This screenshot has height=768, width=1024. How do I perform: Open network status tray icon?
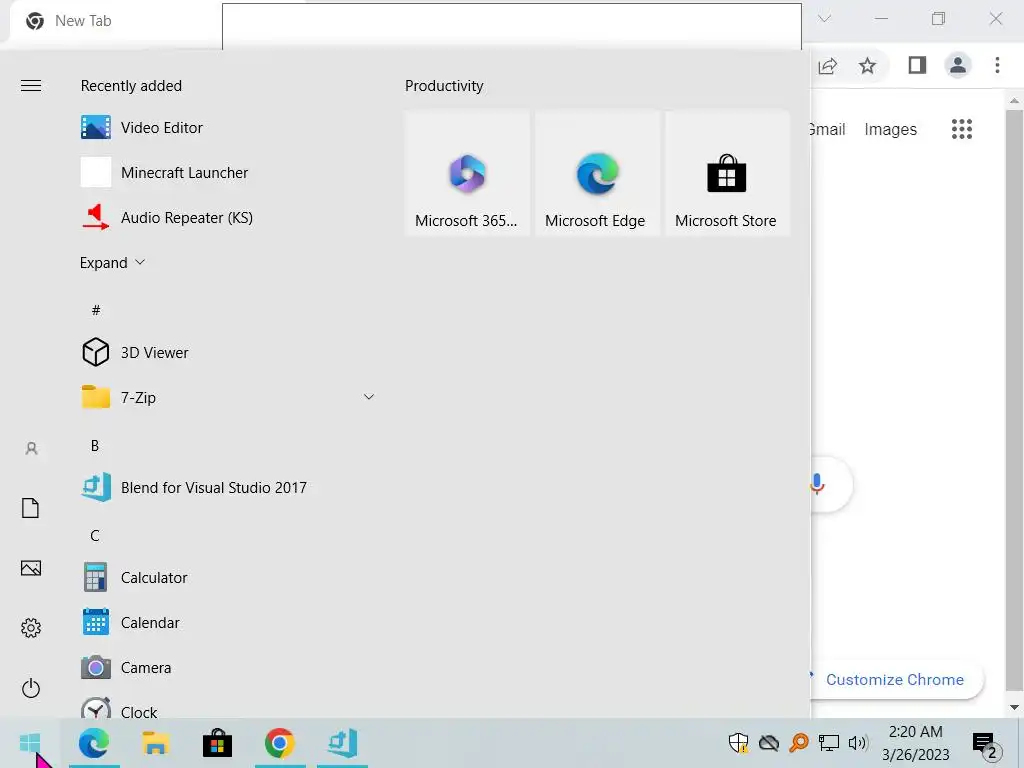point(829,743)
